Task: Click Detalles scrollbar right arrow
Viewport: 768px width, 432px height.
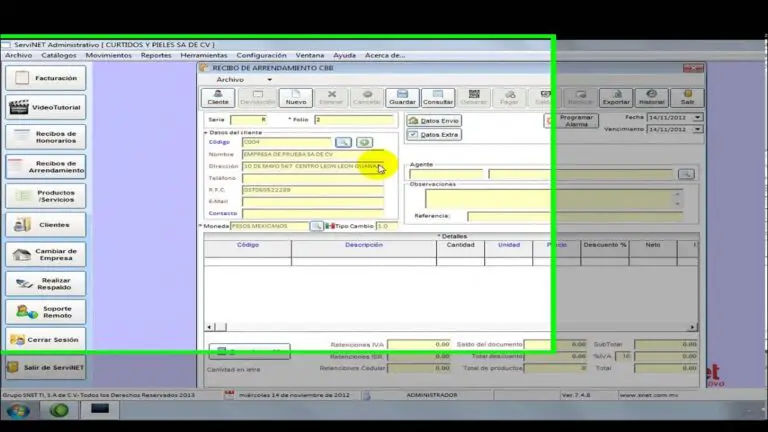Action: click(x=693, y=327)
